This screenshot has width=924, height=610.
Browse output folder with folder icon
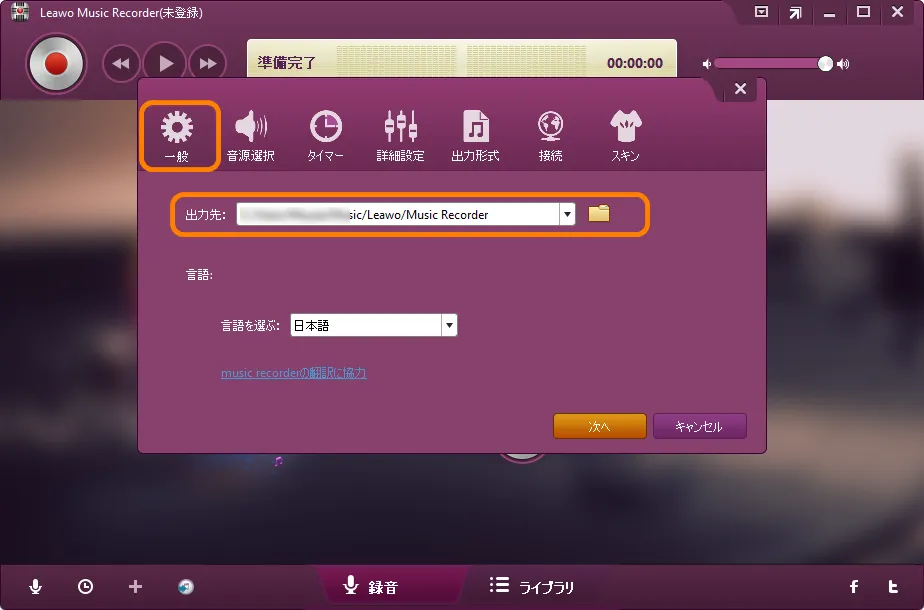point(599,213)
